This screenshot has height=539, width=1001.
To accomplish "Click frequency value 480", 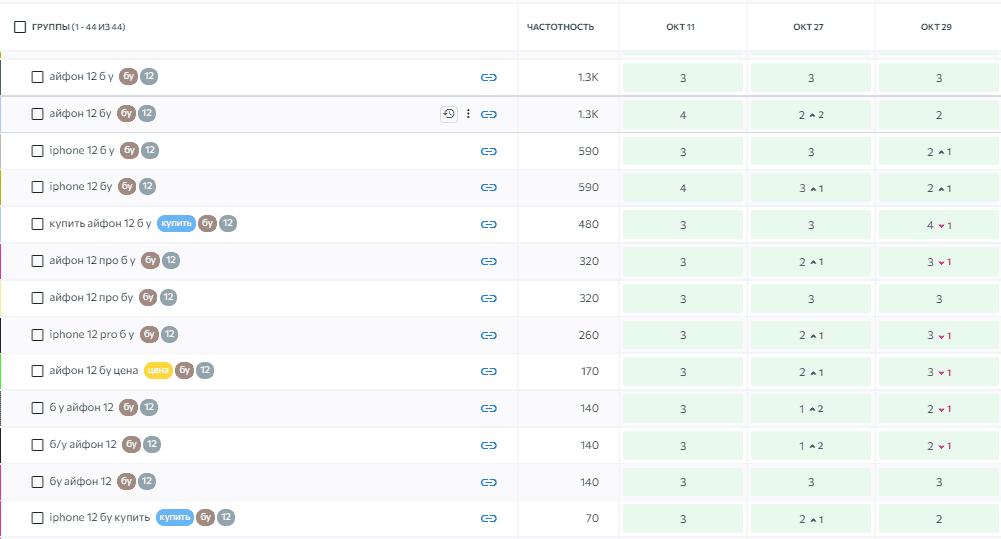I will (589, 224).
